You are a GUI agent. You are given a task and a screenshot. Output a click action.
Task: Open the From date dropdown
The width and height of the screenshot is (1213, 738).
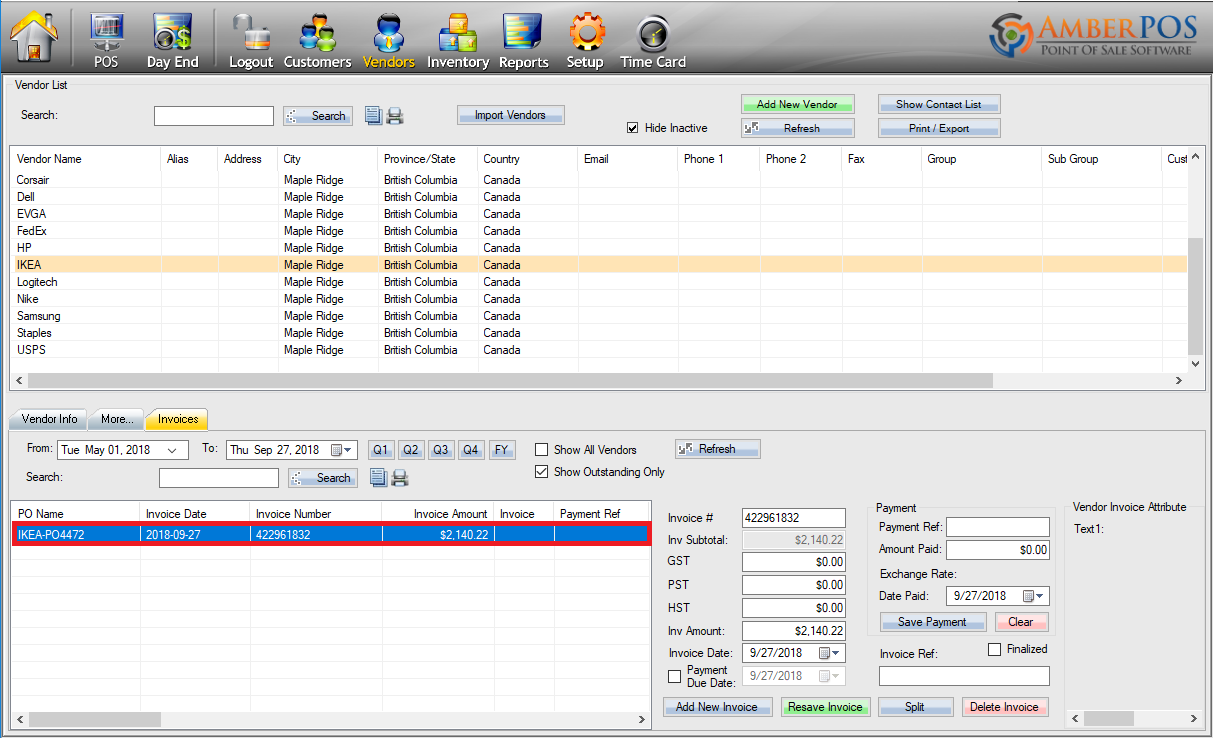pyautogui.click(x=173, y=450)
